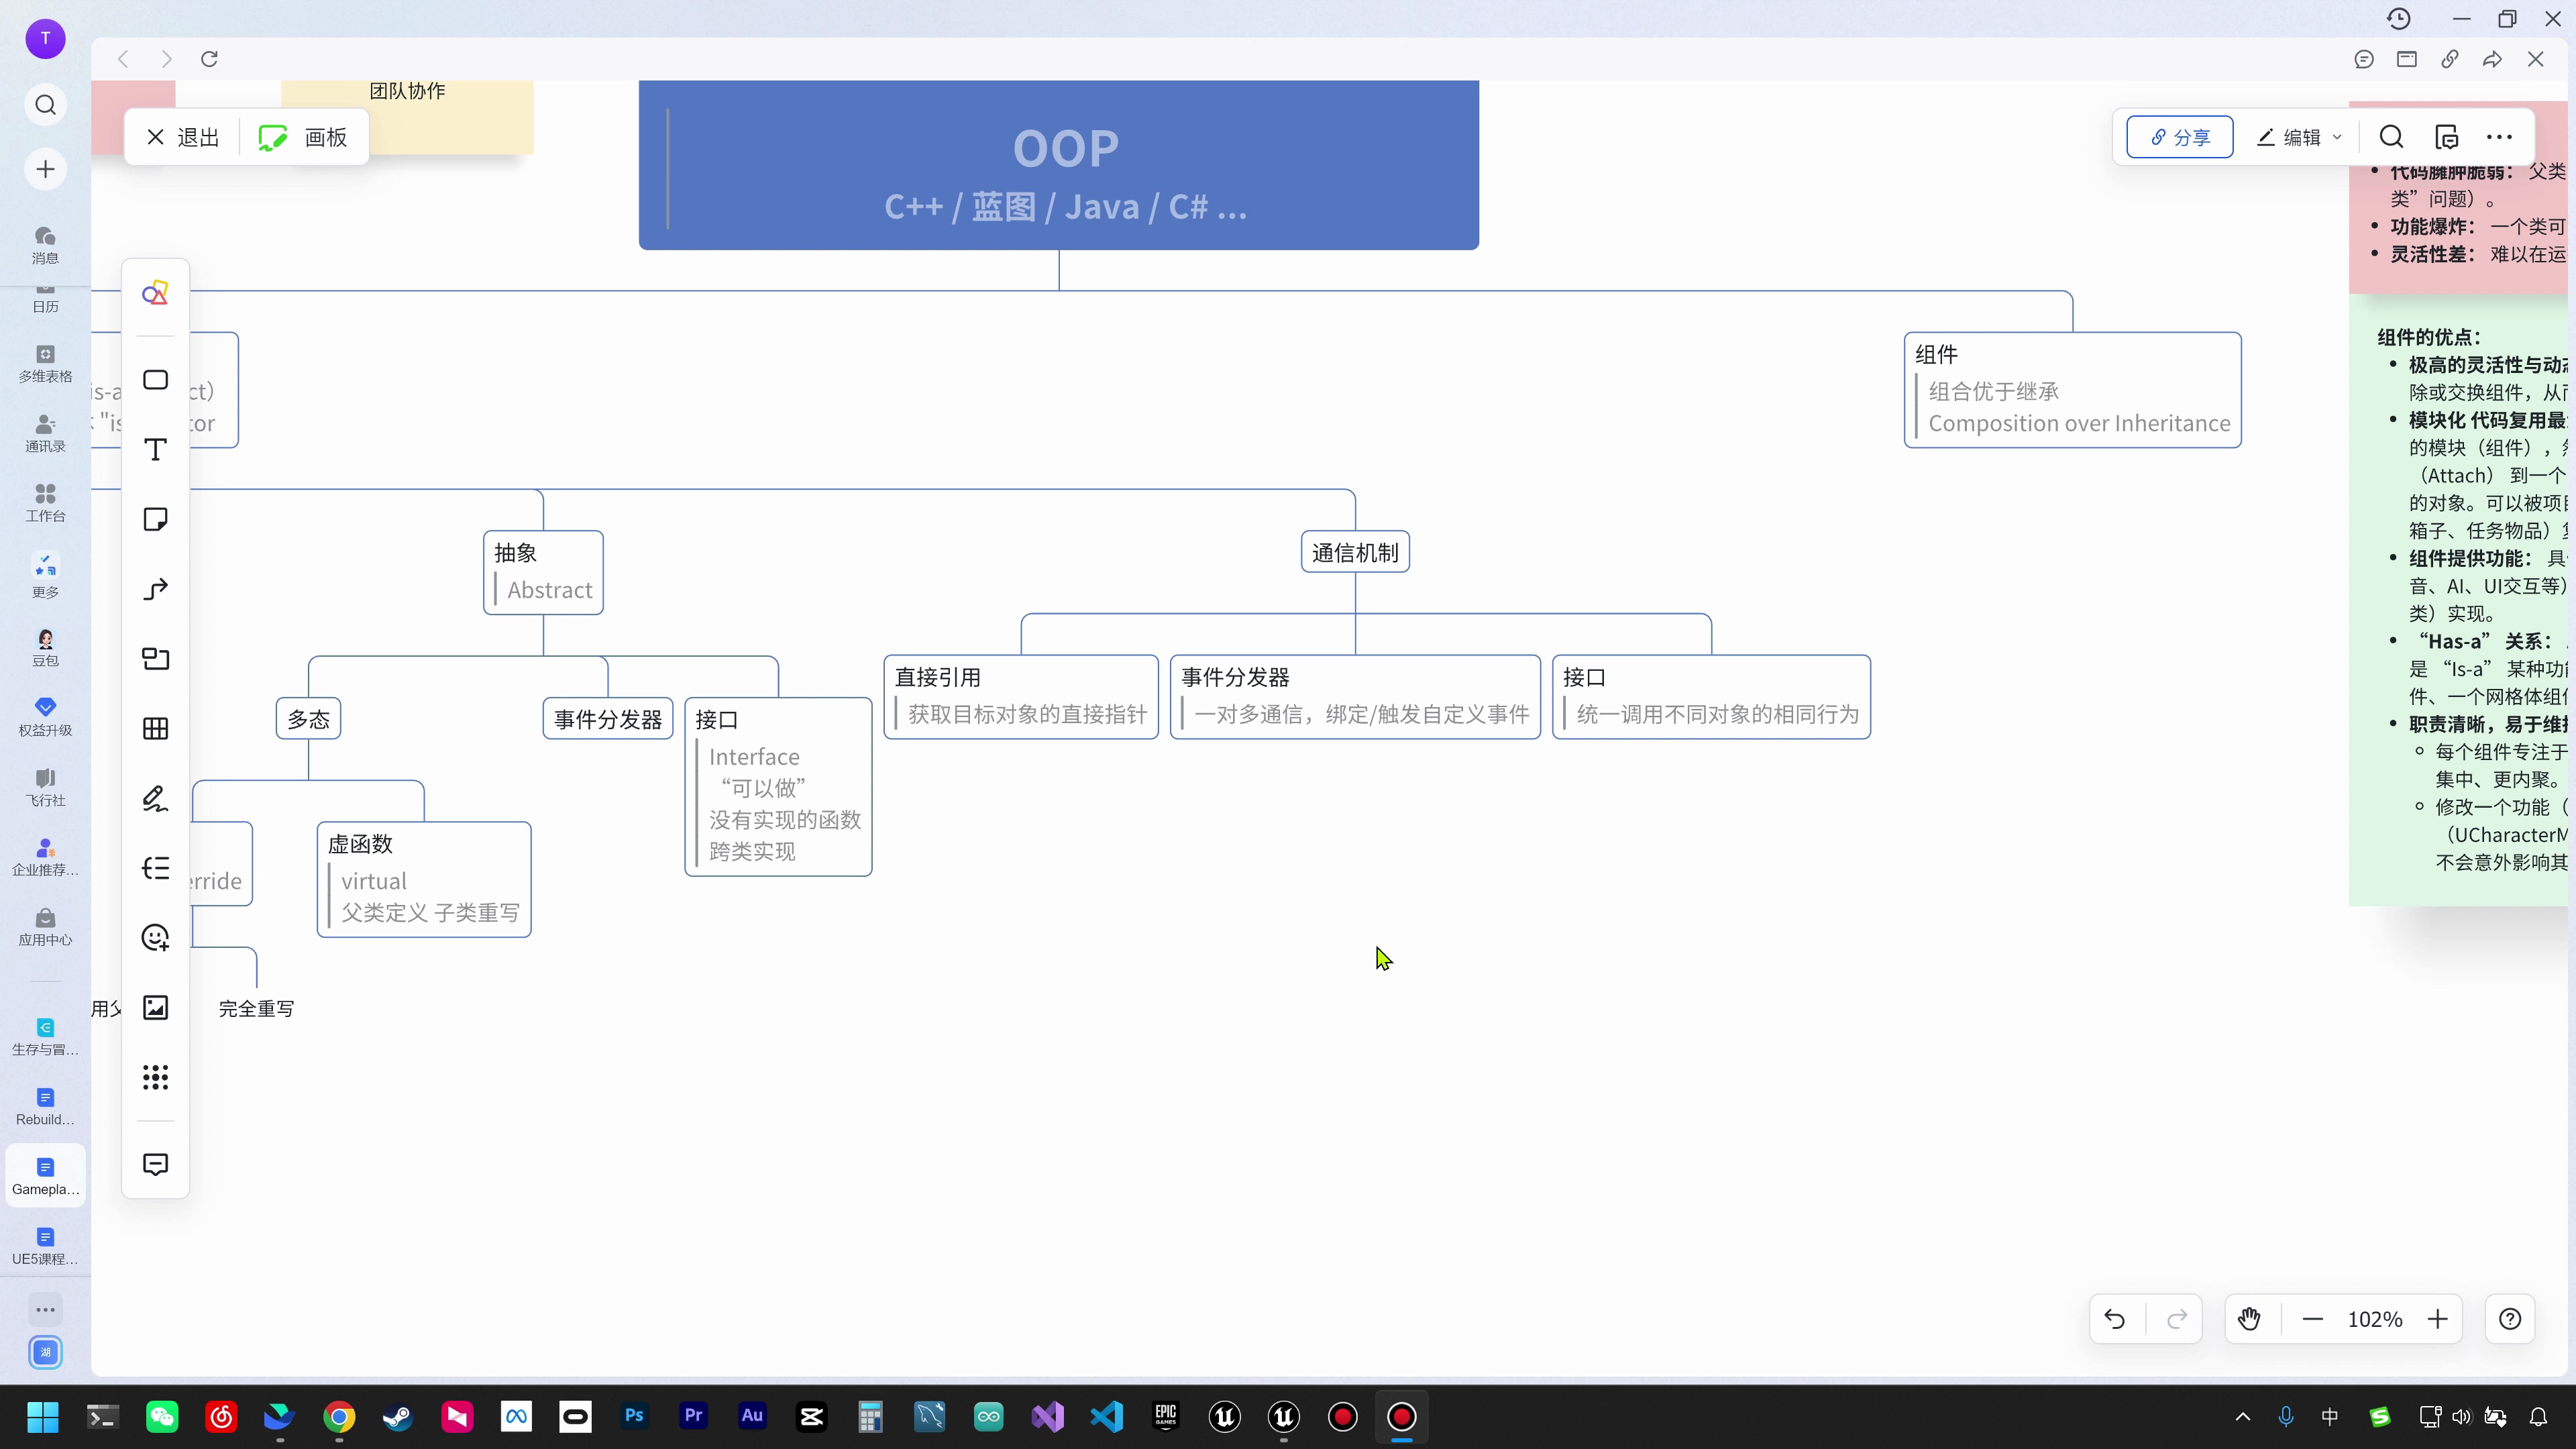Screen dimensions: 2576x1449
Task: Select the section container tool
Action: click(155, 659)
